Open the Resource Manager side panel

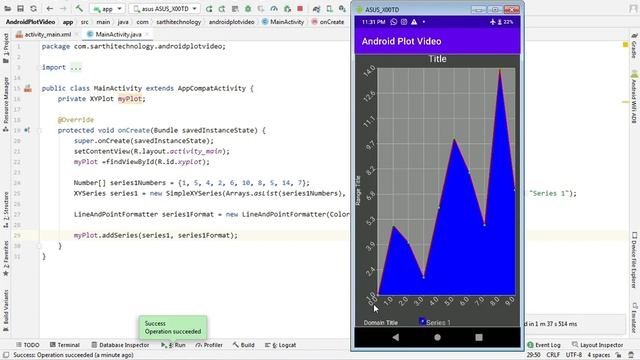click(6, 104)
